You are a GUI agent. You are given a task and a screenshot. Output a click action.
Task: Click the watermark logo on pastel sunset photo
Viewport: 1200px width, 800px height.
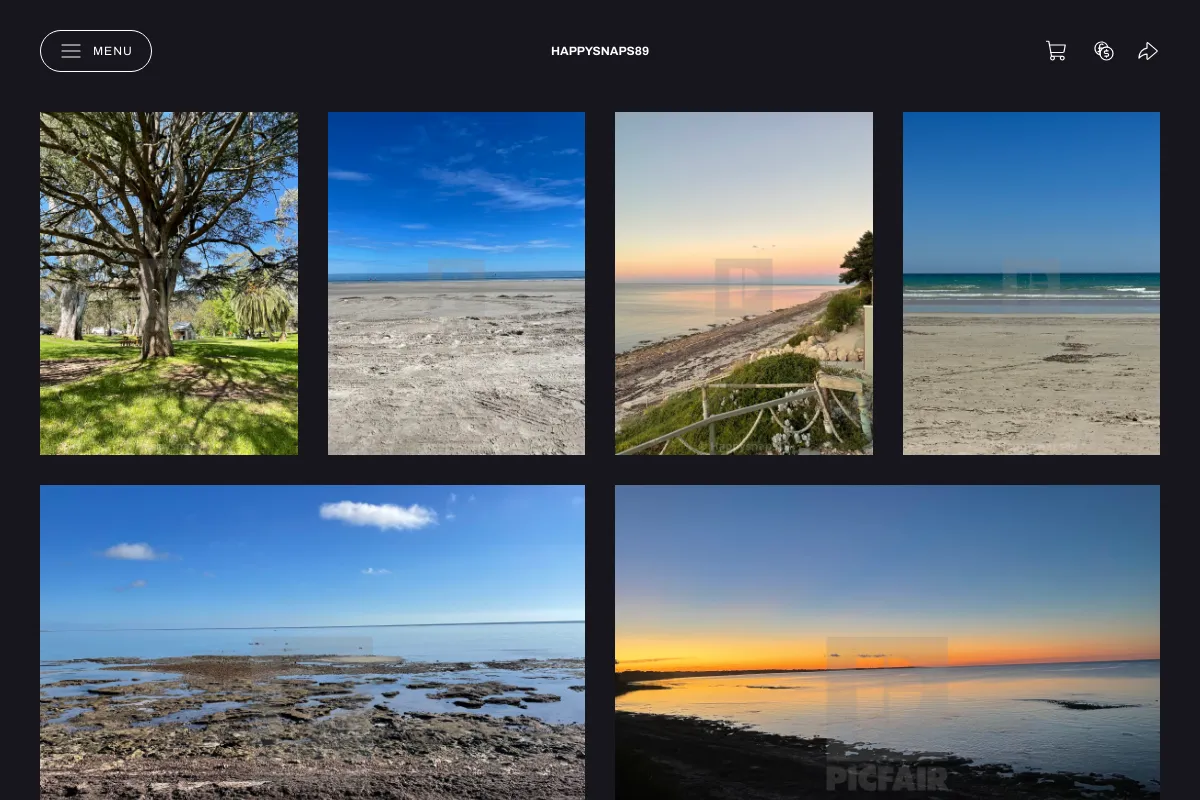click(744, 287)
